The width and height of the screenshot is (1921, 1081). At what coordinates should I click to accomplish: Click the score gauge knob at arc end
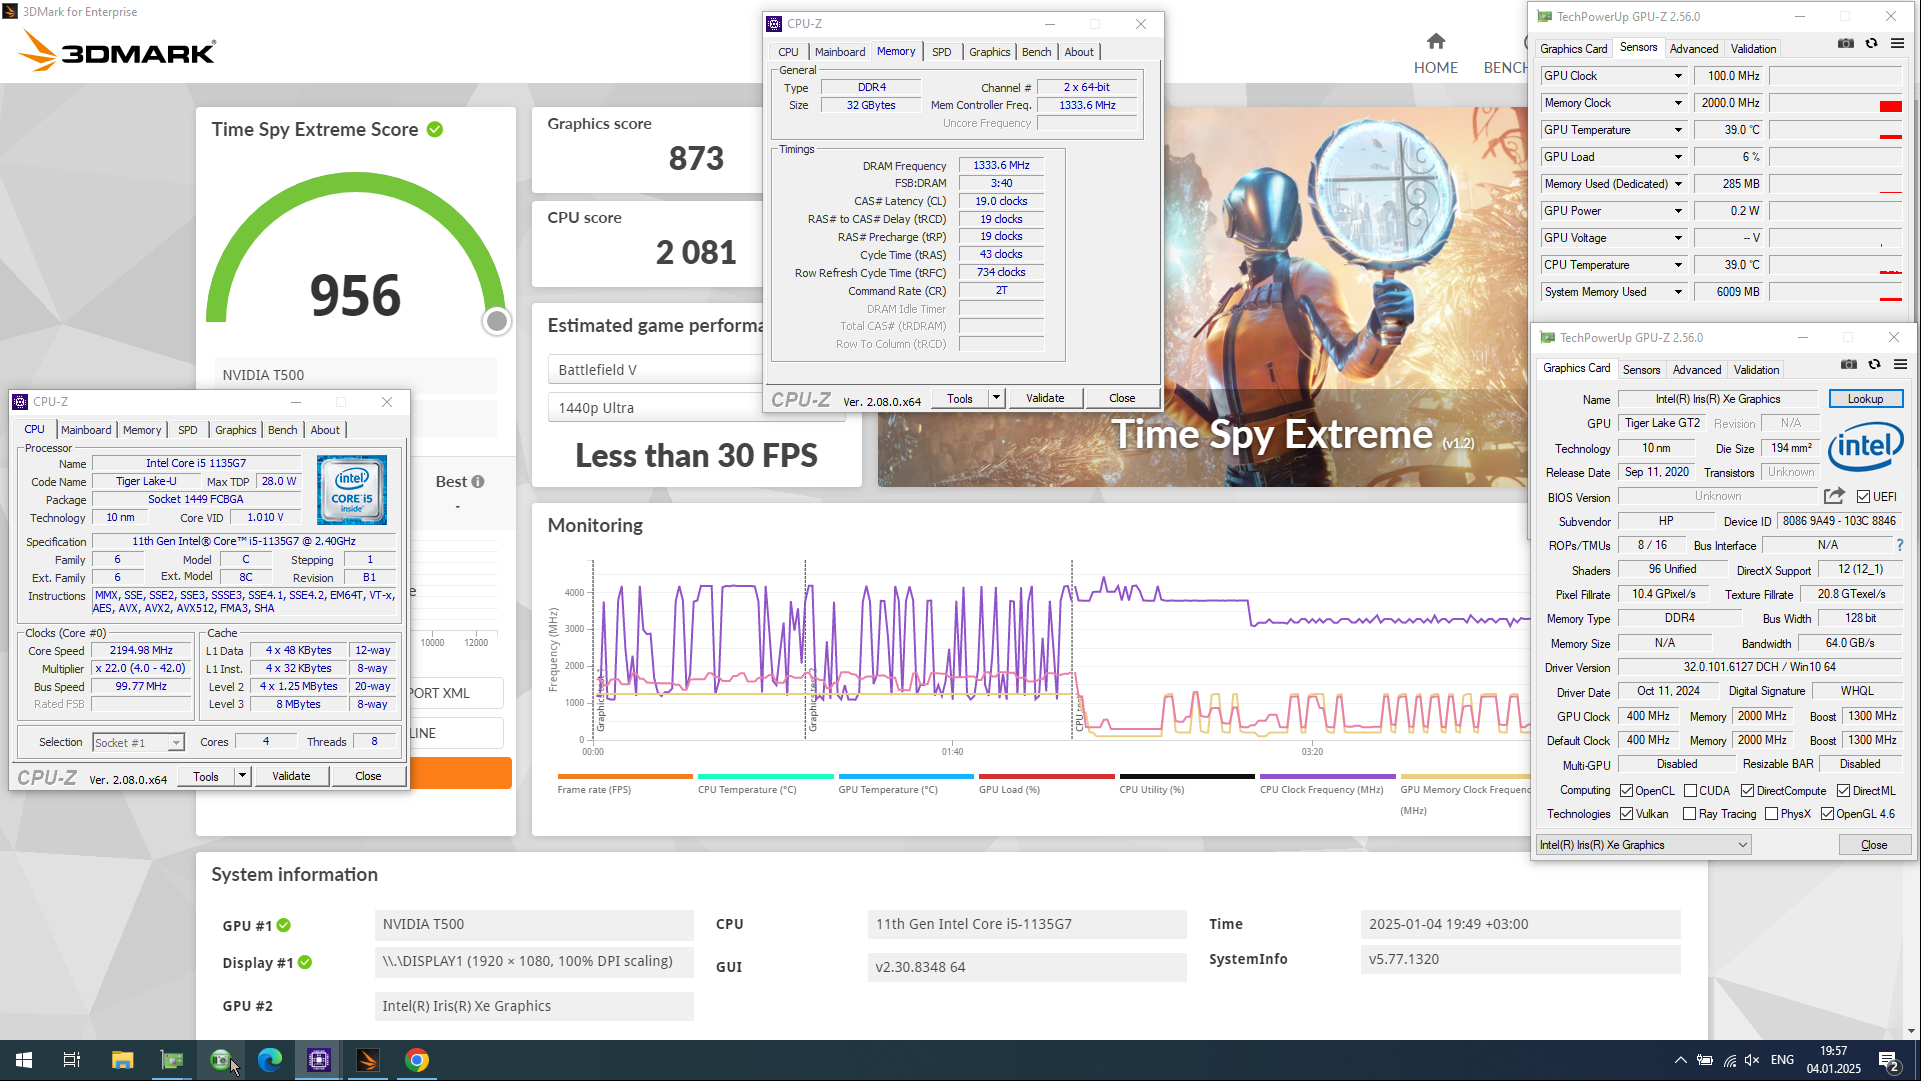pos(497,321)
